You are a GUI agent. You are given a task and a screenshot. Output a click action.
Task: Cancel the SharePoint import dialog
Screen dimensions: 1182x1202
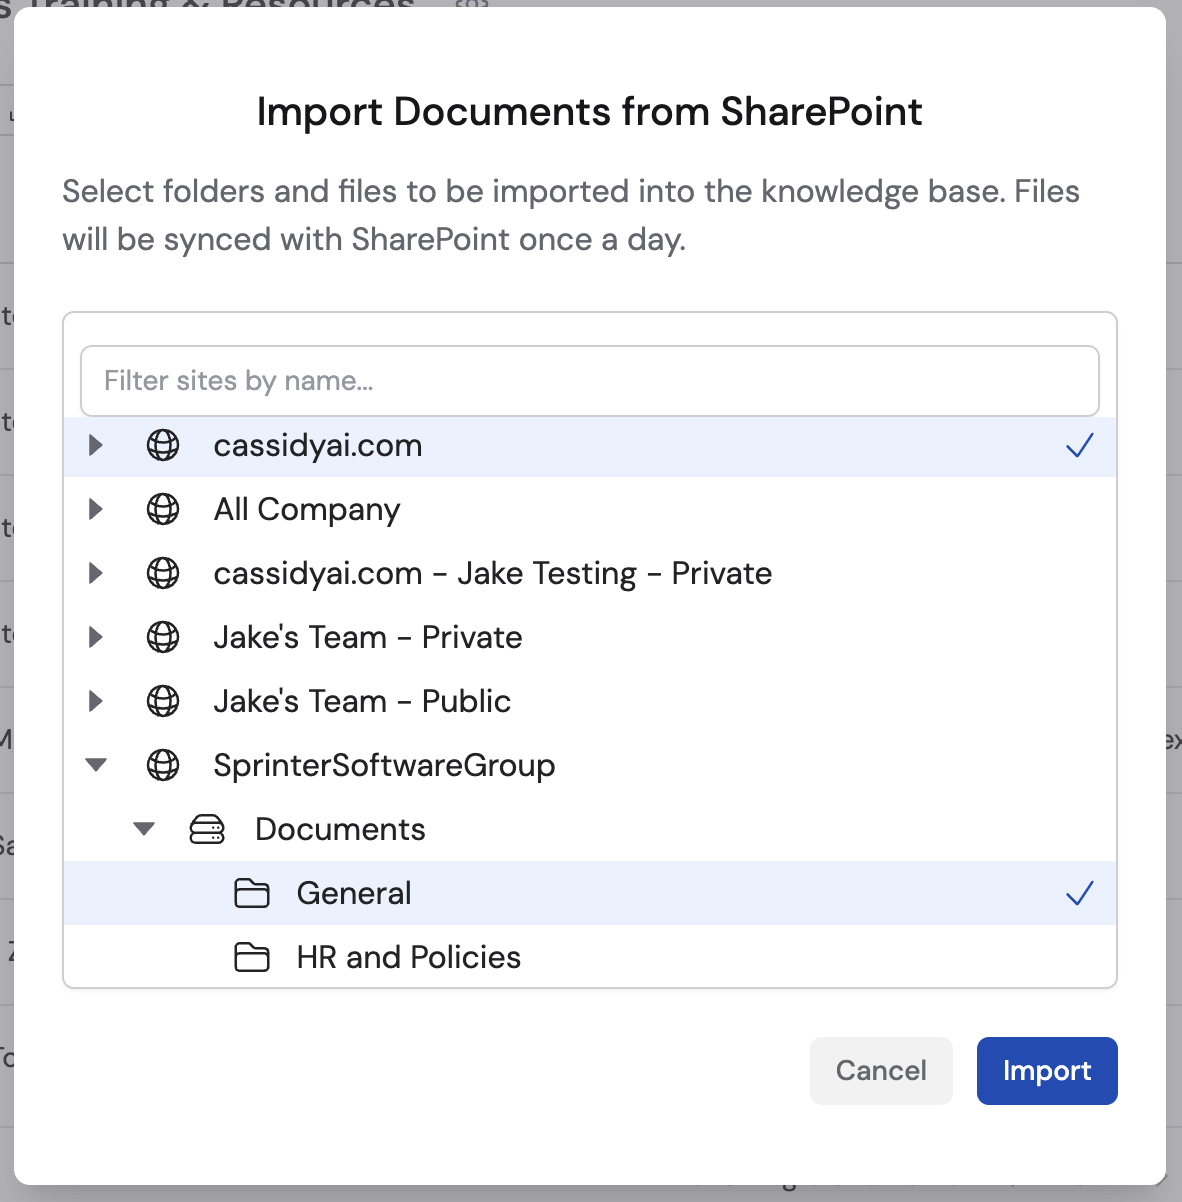coord(881,1070)
